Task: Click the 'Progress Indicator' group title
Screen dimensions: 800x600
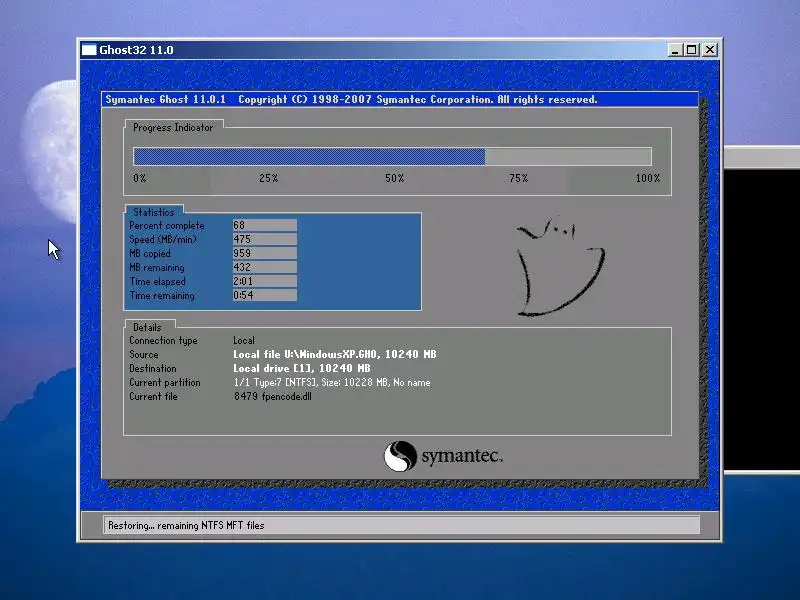Action: (x=173, y=128)
